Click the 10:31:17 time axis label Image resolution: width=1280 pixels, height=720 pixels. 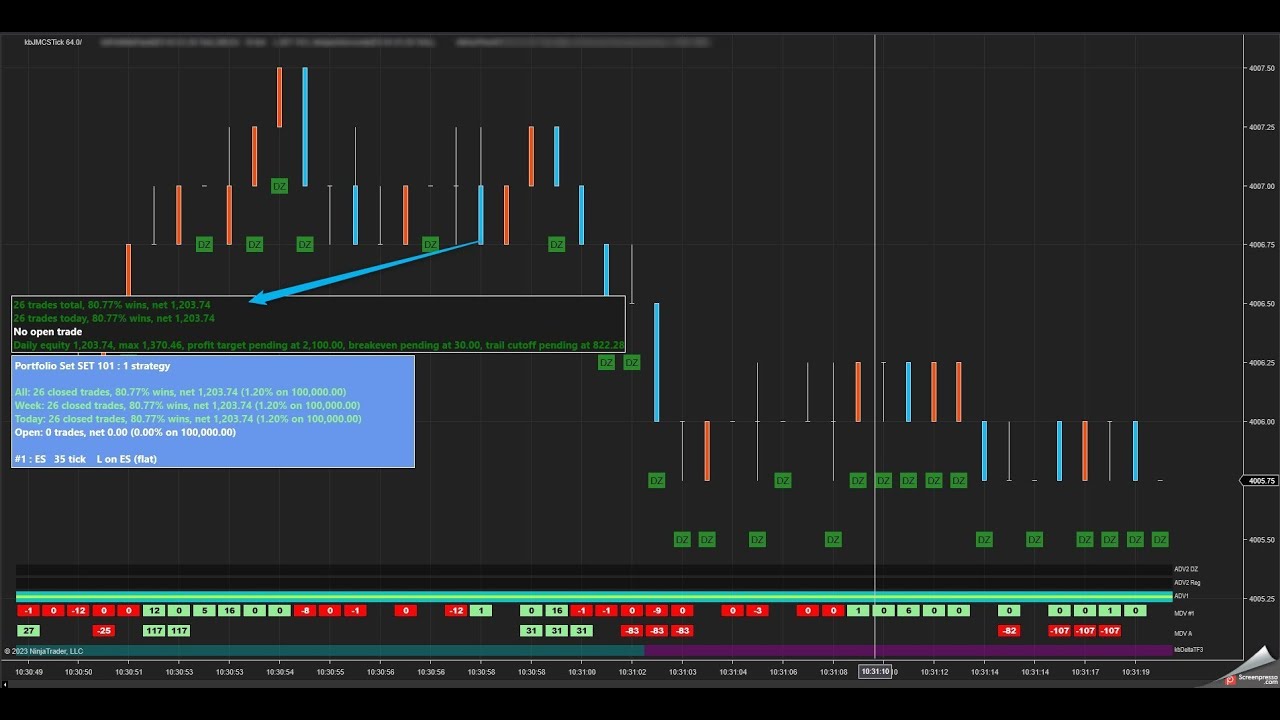pos(1086,672)
